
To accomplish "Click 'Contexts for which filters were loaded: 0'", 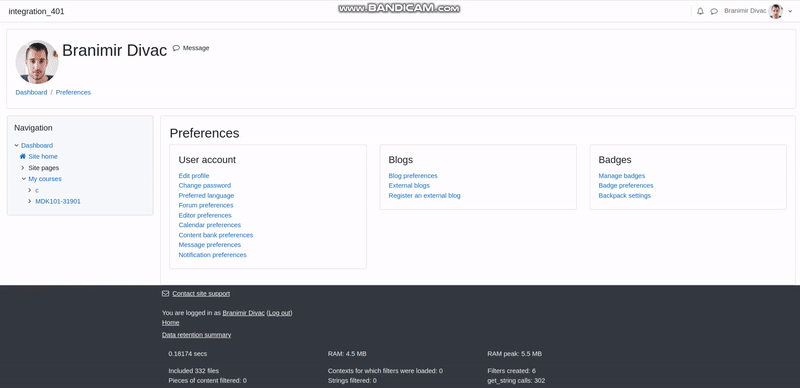I will (x=385, y=371).
